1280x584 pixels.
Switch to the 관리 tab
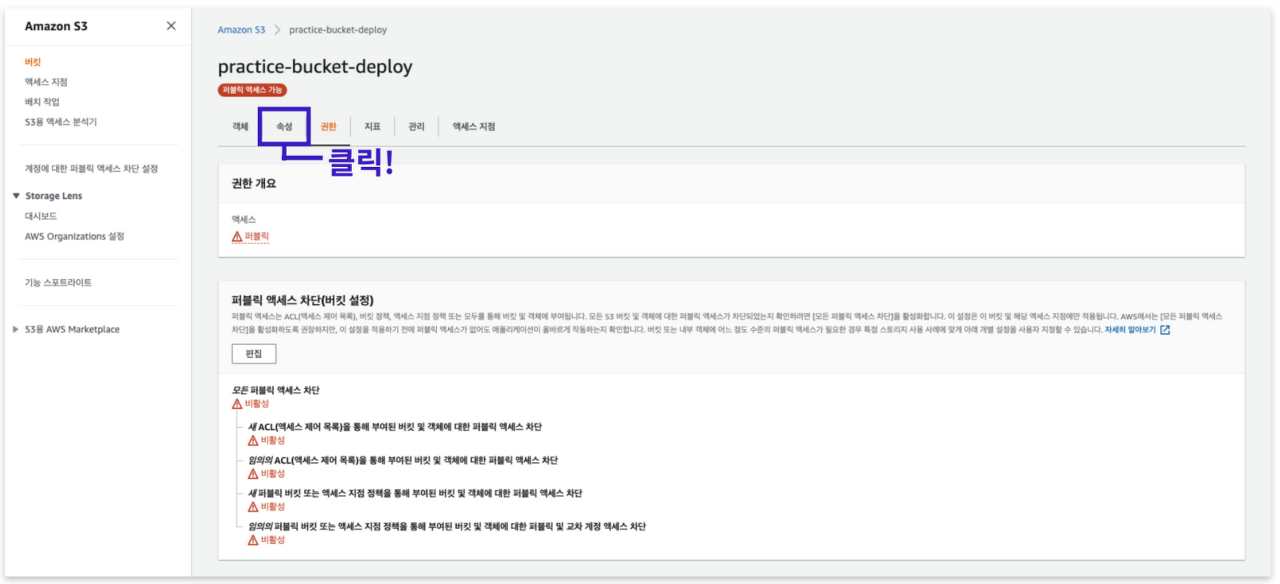click(416, 127)
